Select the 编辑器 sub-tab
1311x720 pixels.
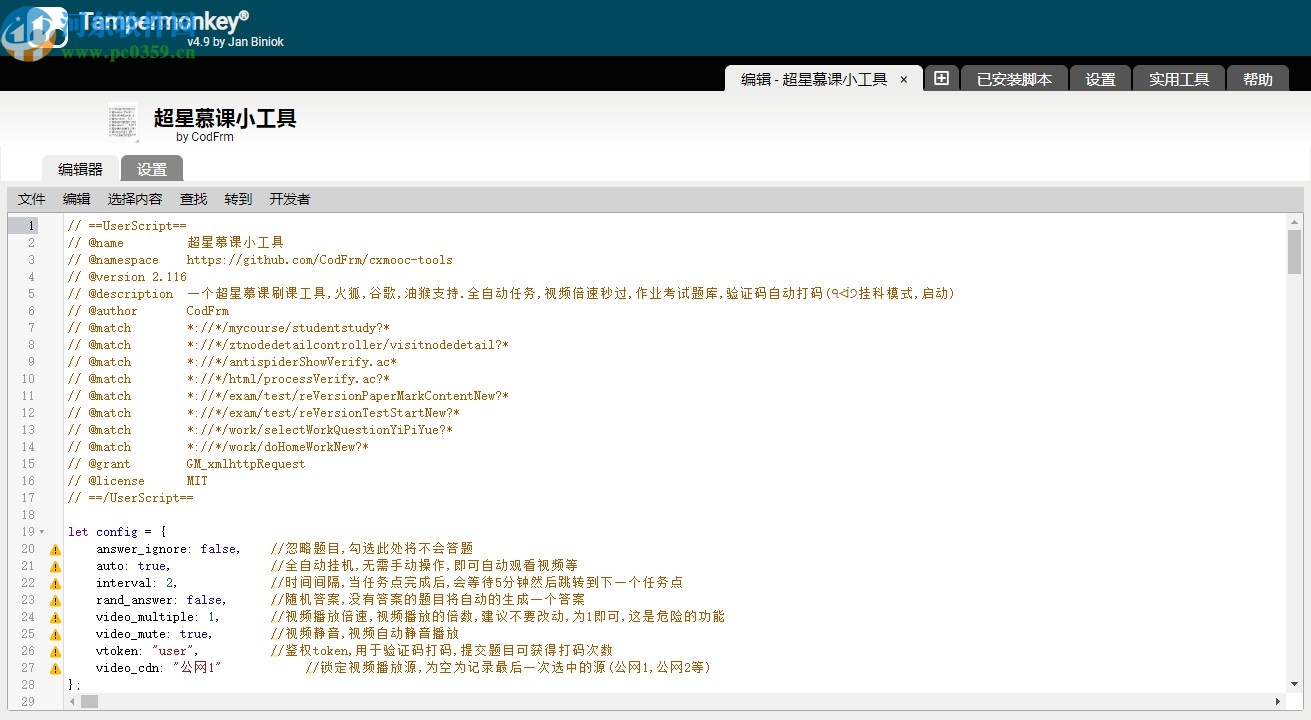80,169
